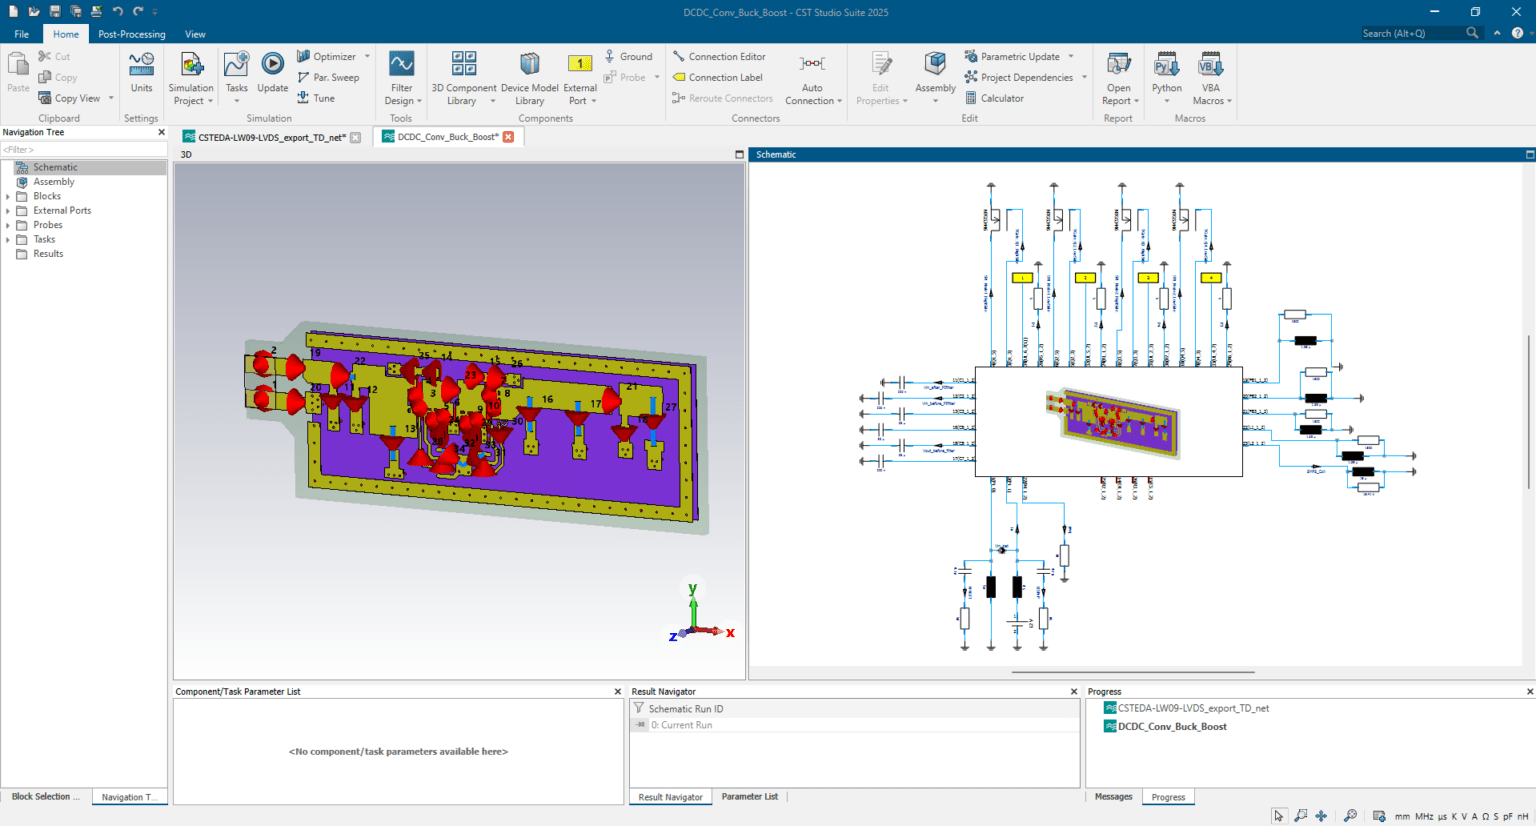Screen dimensions: 1536x826
Task: Switch to the Parameter List tab
Action: [x=749, y=796]
